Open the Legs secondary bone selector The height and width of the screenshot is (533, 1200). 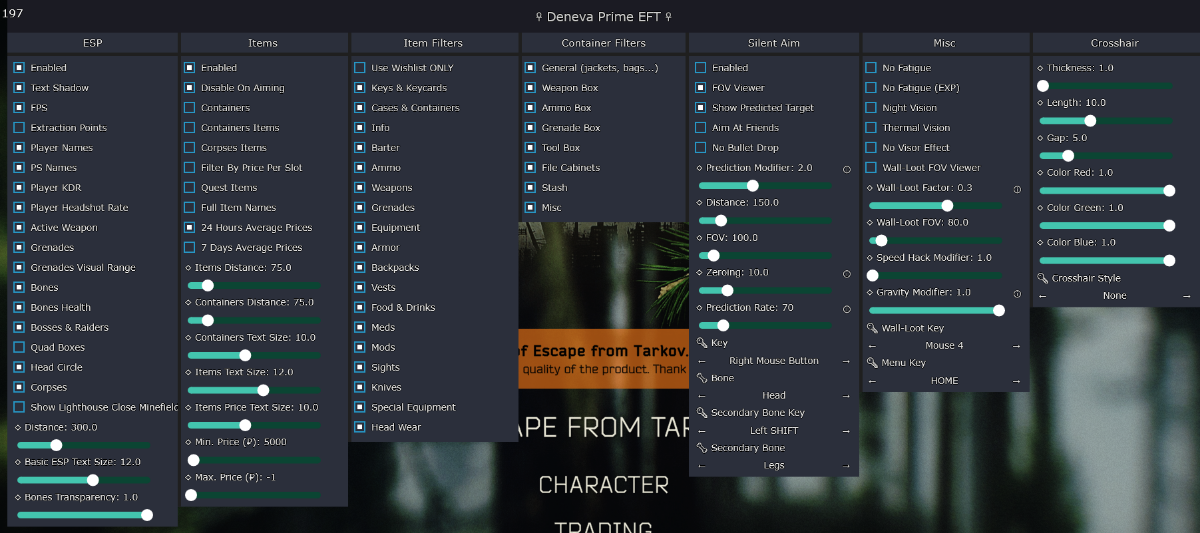[774, 466]
